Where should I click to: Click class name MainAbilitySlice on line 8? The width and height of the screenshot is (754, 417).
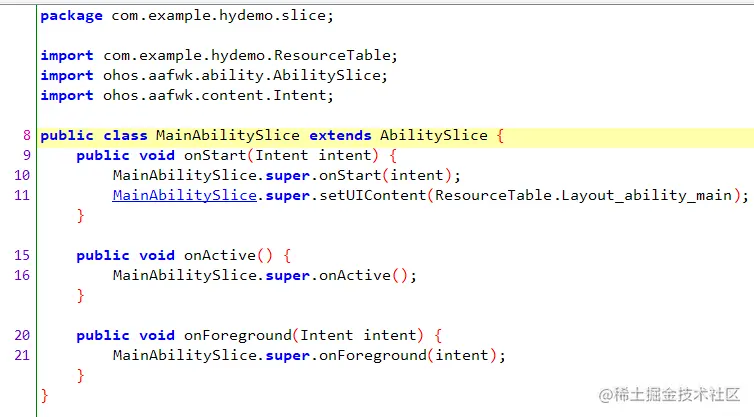(227, 136)
